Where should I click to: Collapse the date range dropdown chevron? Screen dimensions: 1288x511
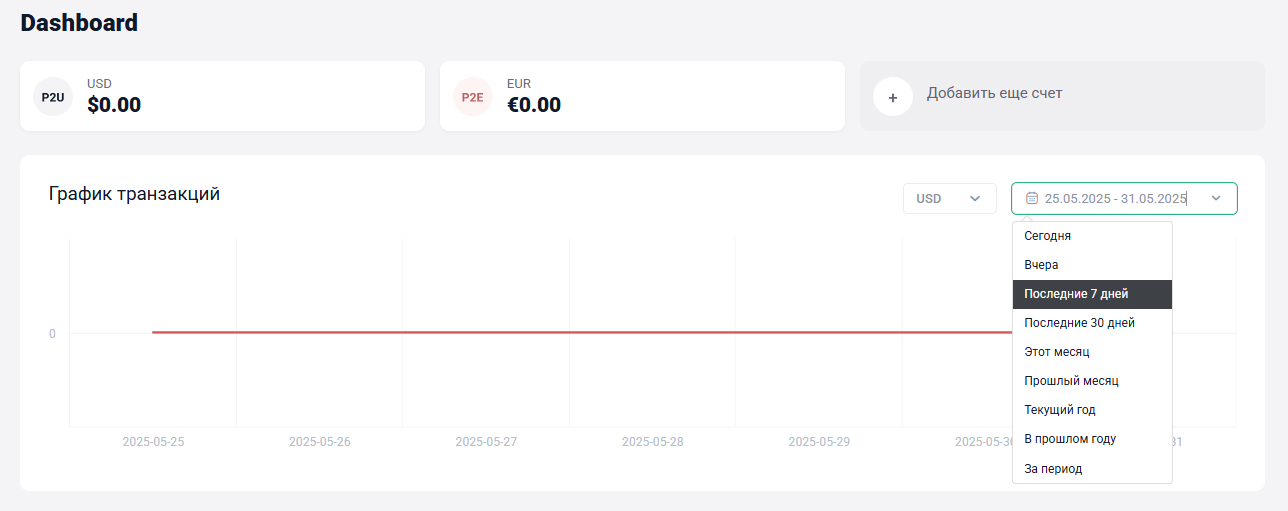tap(1216, 198)
